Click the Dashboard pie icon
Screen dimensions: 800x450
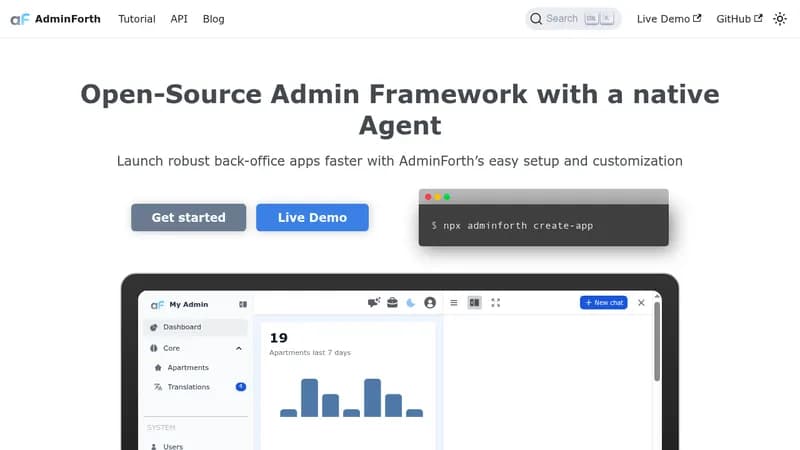click(154, 327)
